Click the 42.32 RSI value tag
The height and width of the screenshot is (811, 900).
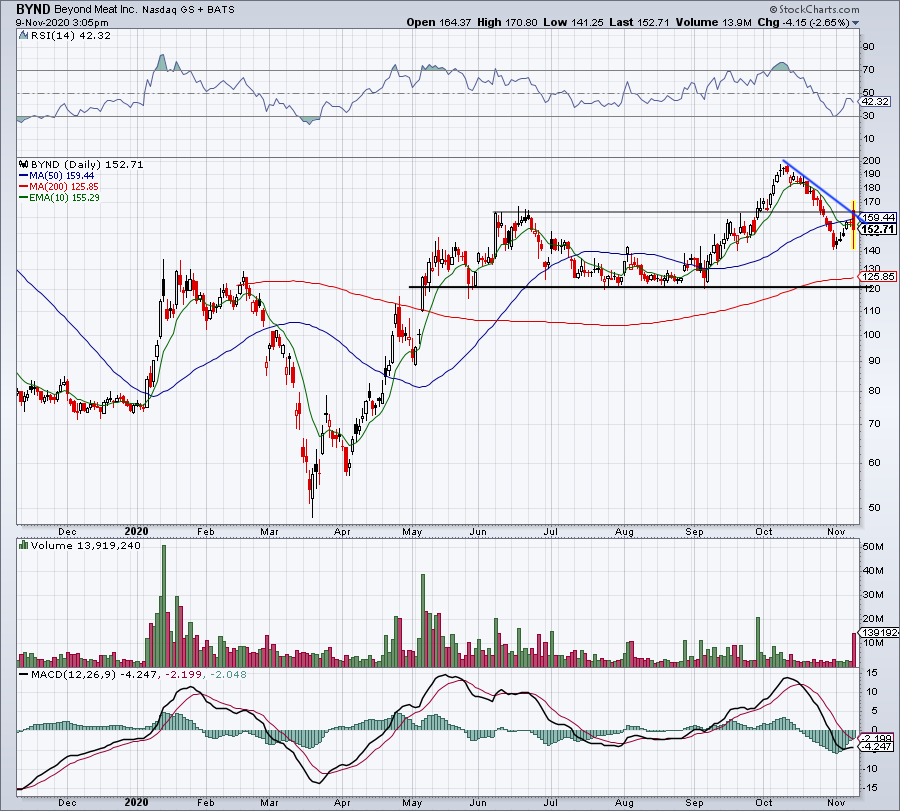[x=876, y=101]
